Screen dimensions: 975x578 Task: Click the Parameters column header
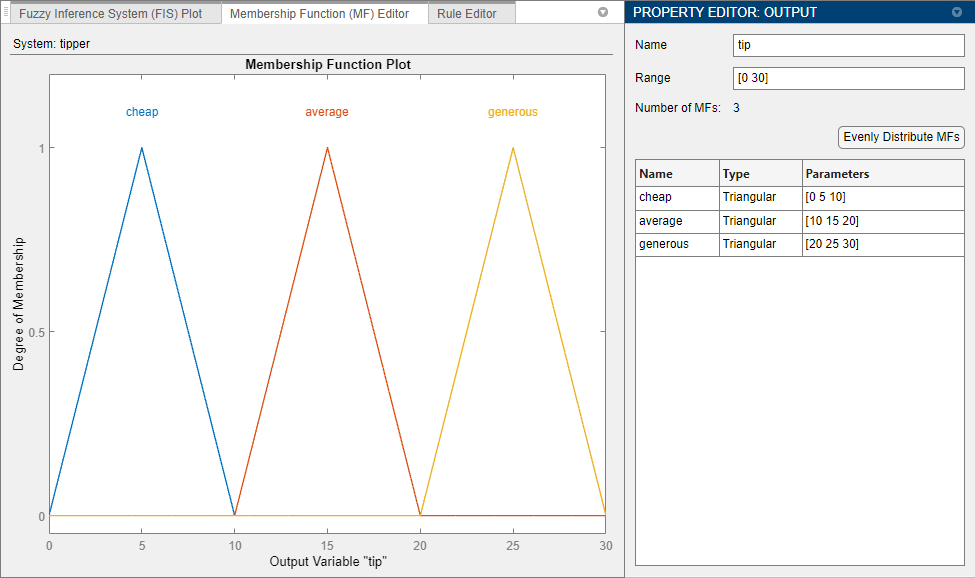883,174
